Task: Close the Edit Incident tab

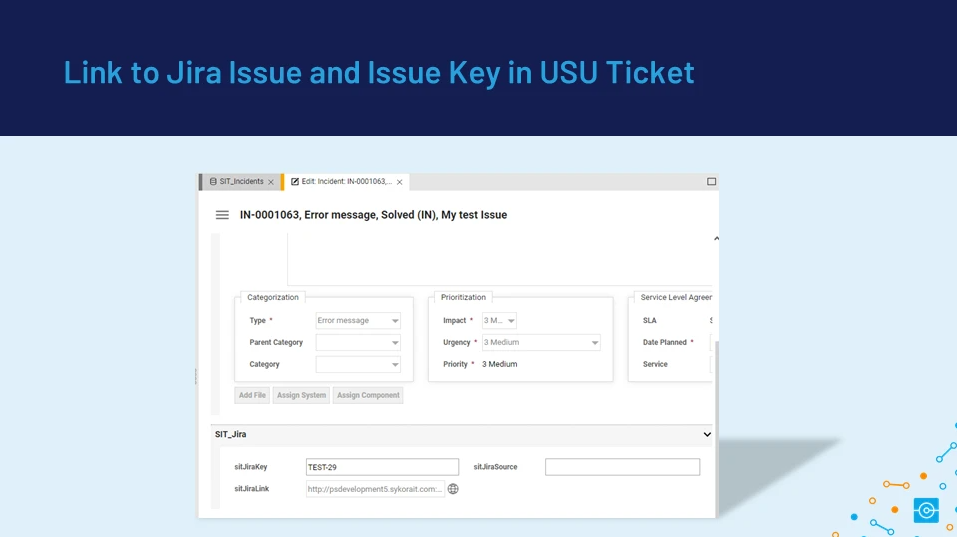Action: [x=400, y=182]
